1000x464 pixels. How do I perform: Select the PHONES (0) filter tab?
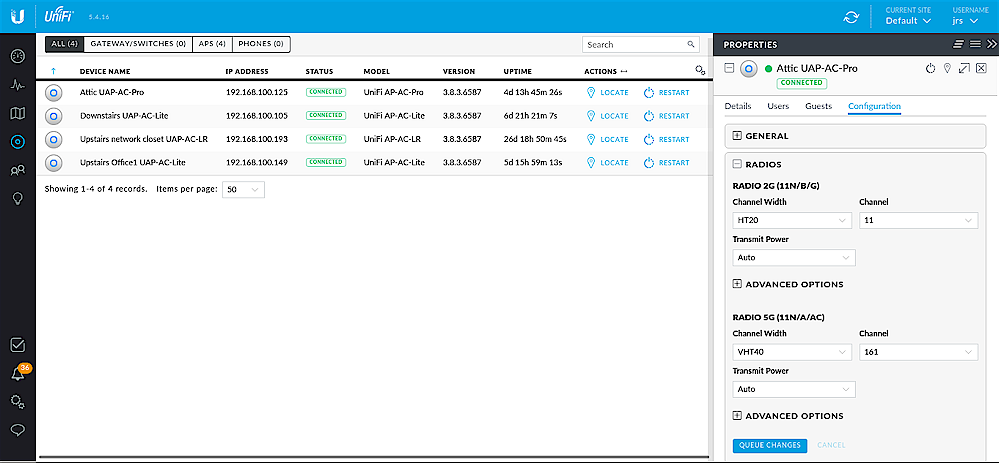261,44
